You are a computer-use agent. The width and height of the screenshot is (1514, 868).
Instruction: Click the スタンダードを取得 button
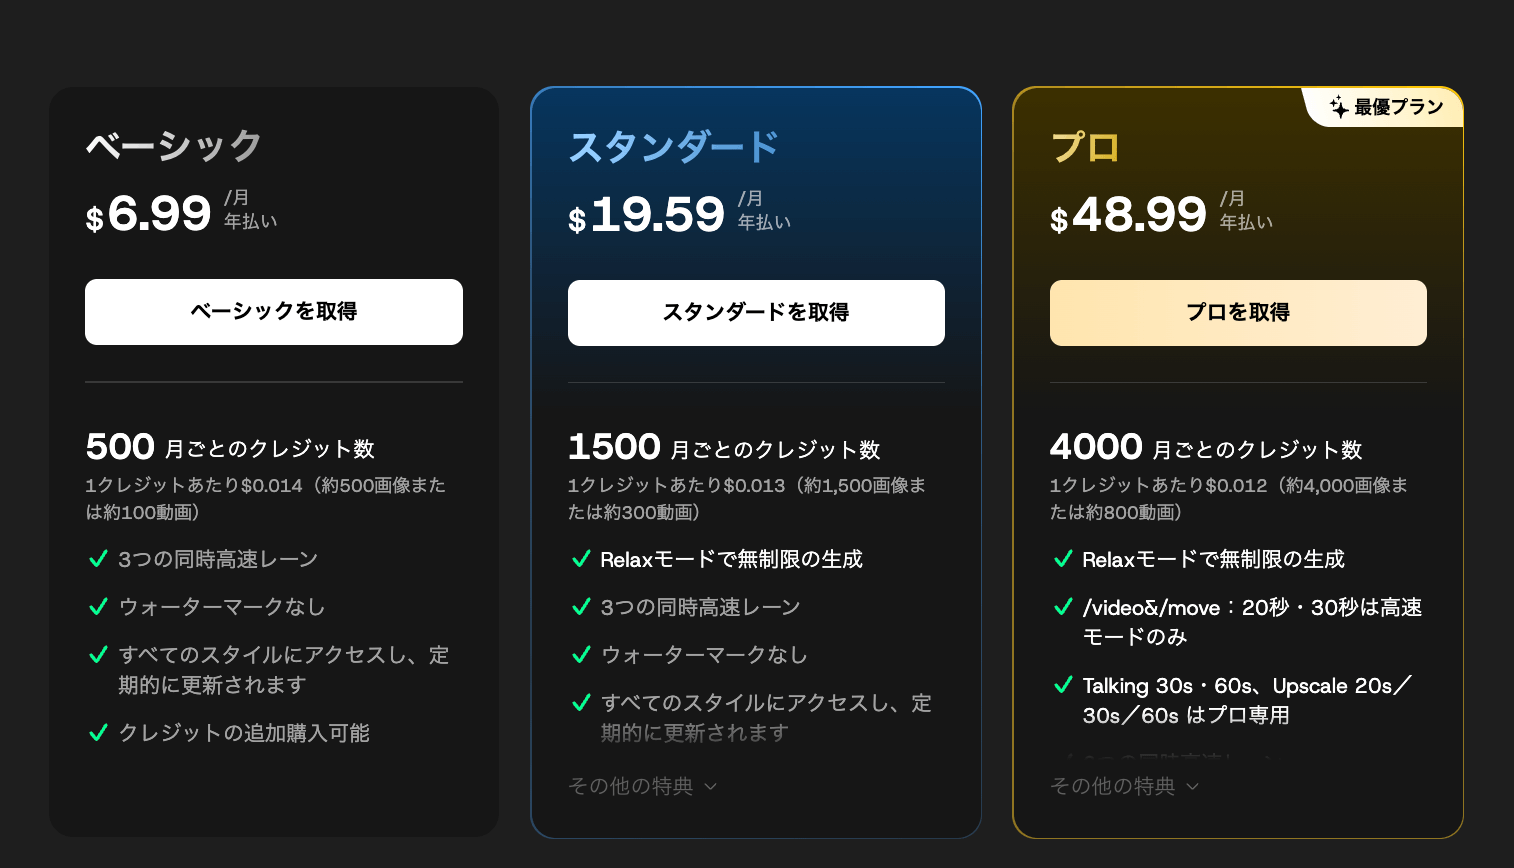(x=755, y=312)
